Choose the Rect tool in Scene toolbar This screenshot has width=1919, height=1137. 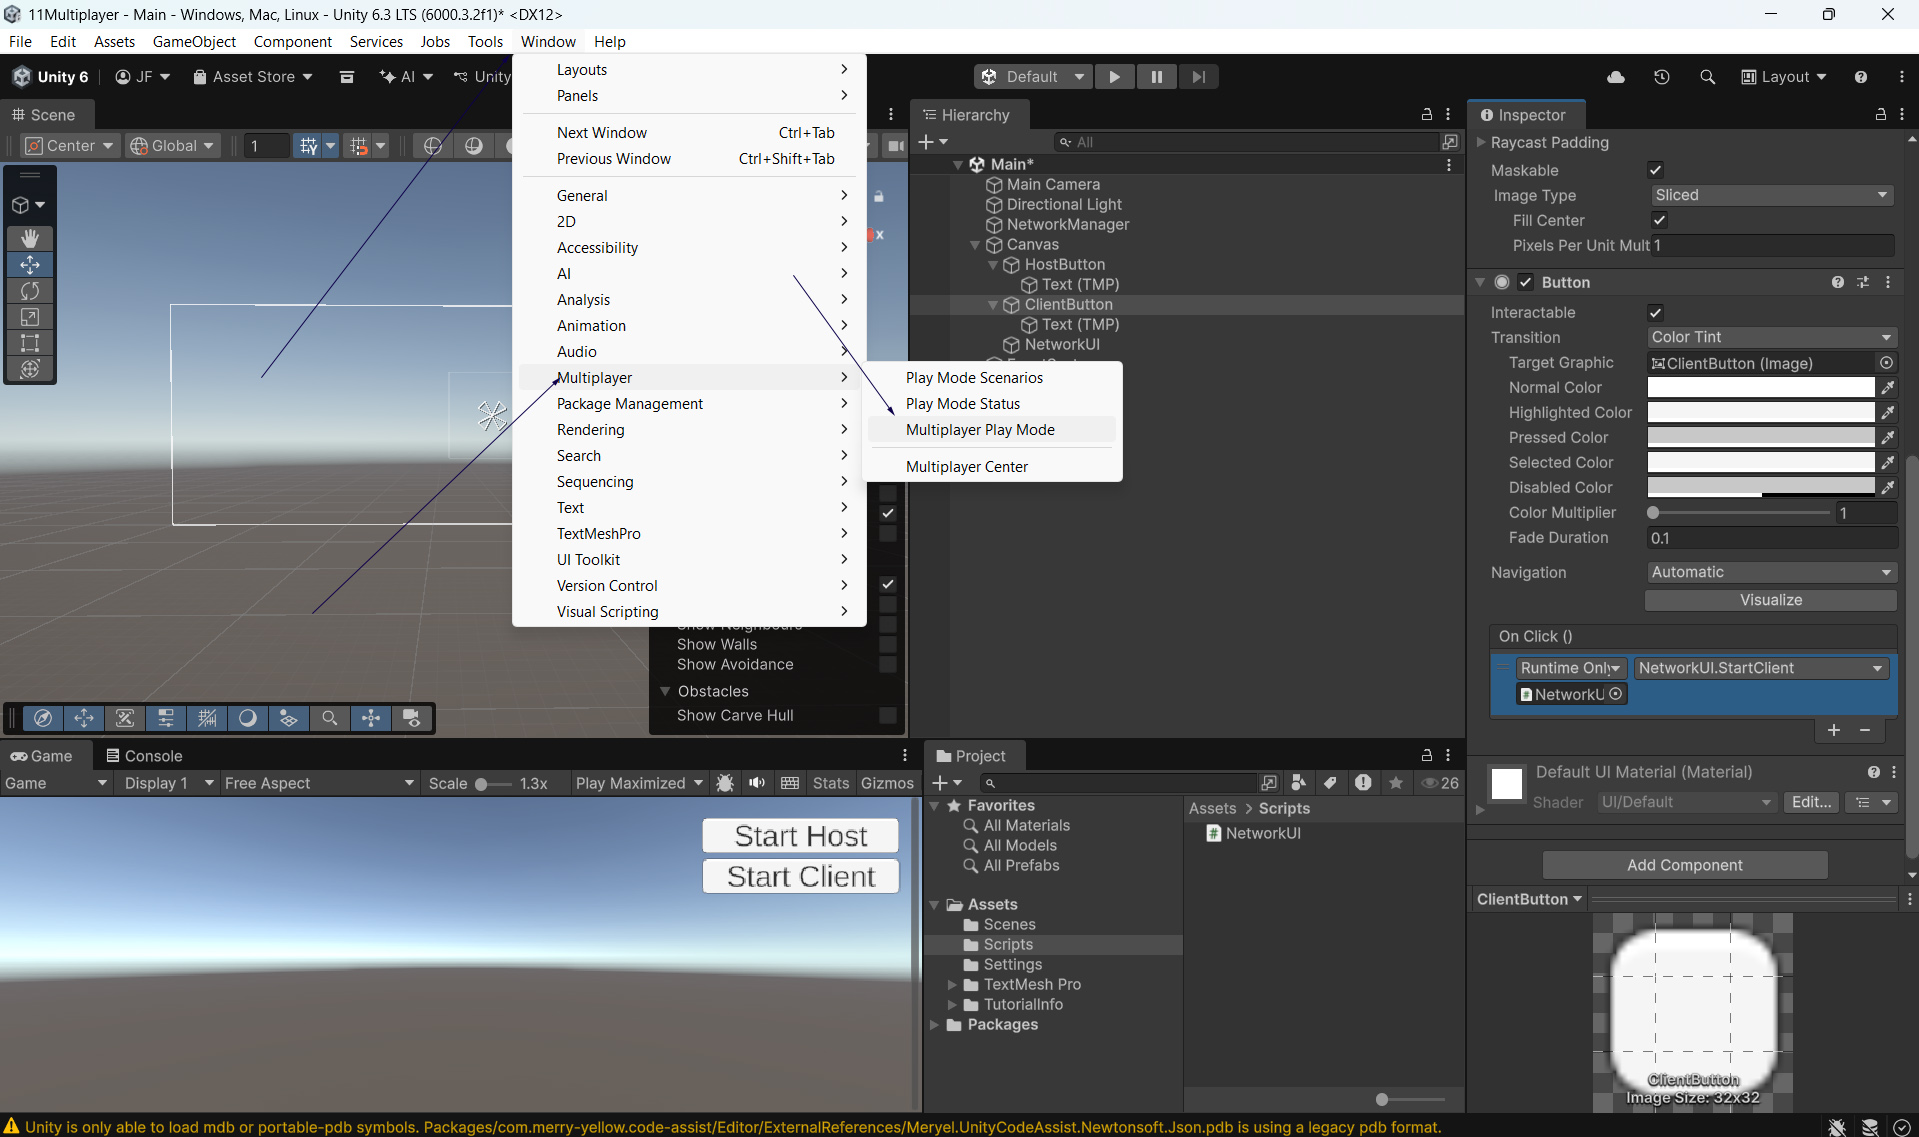[x=30, y=343]
